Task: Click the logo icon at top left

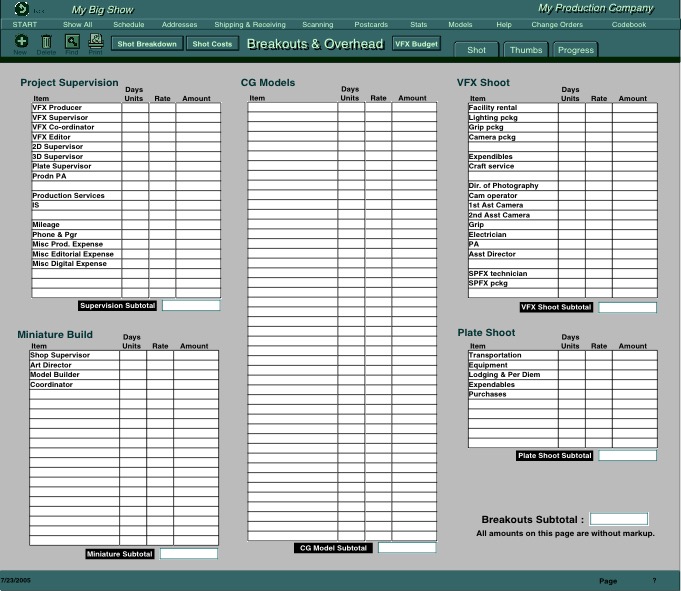Action: coord(21,9)
